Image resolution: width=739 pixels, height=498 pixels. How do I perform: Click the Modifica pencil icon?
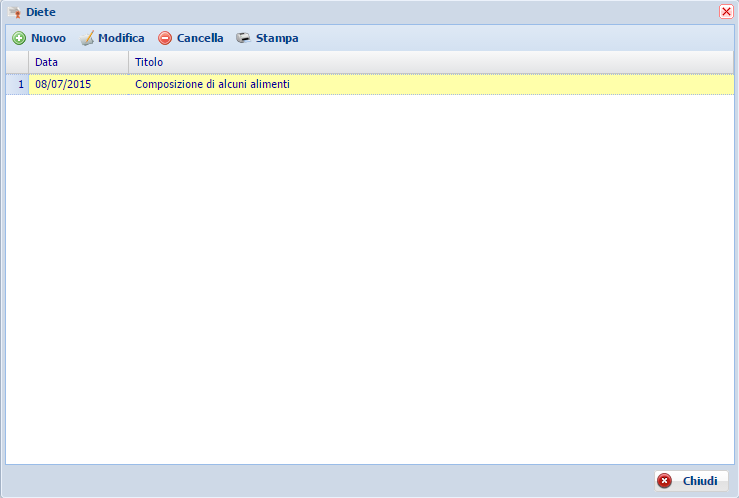87,38
